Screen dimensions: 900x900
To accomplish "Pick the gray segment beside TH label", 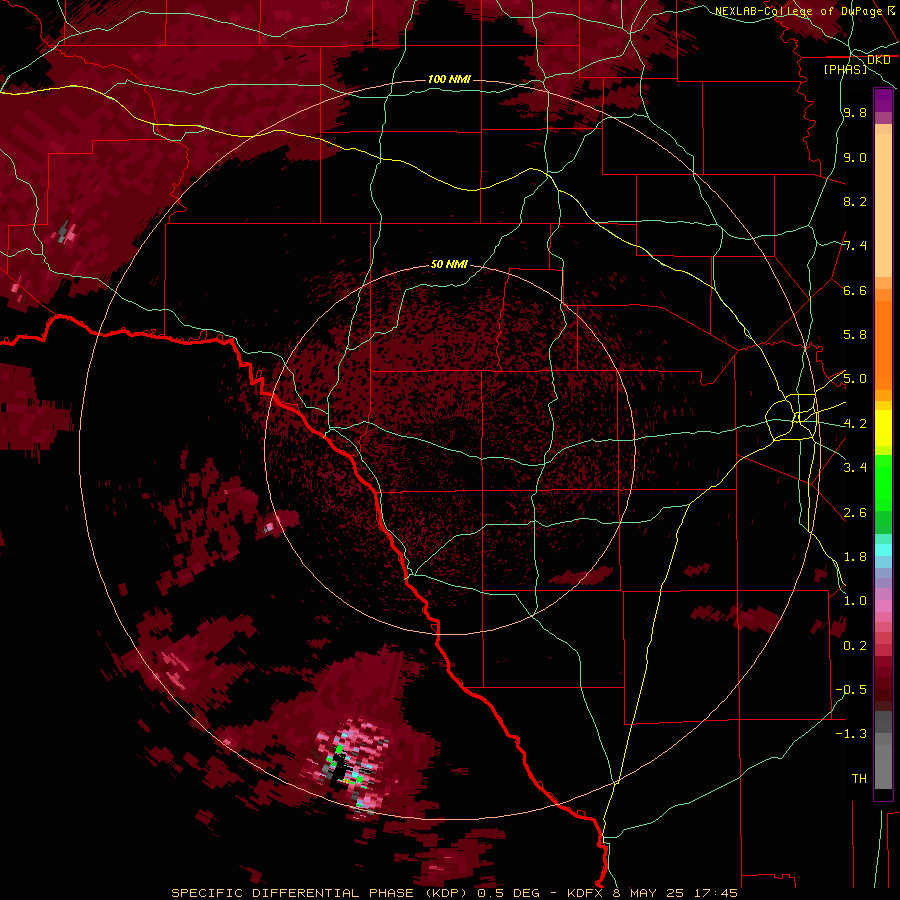I will click(883, 766).
